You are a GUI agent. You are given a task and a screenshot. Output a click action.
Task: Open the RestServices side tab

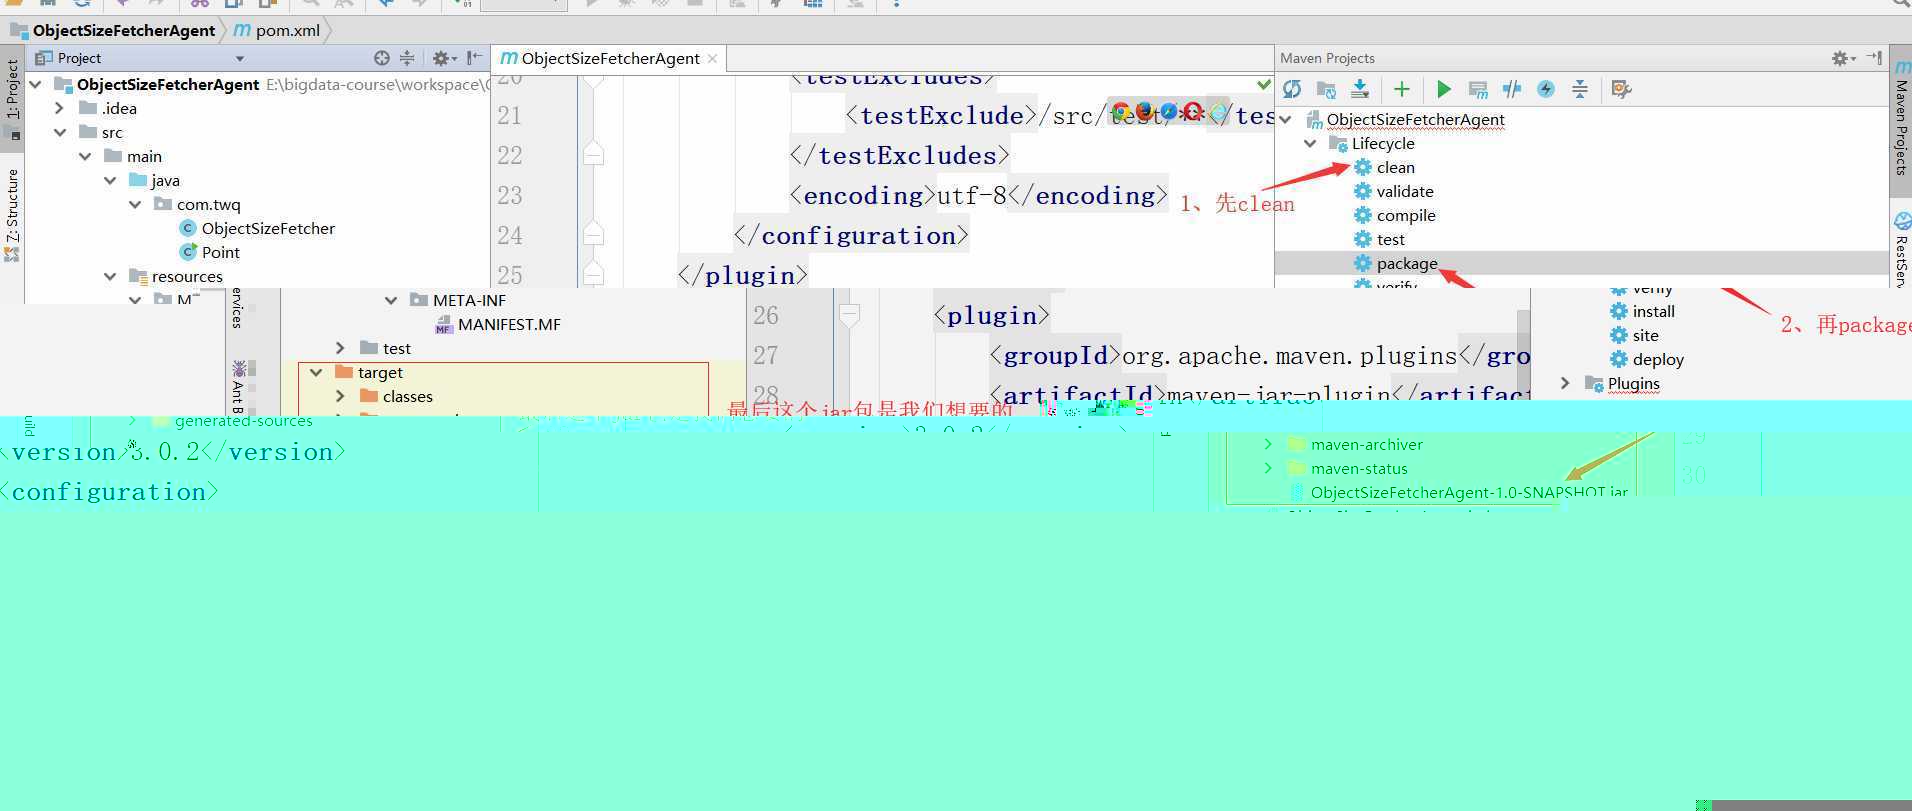click(1901, 248)
